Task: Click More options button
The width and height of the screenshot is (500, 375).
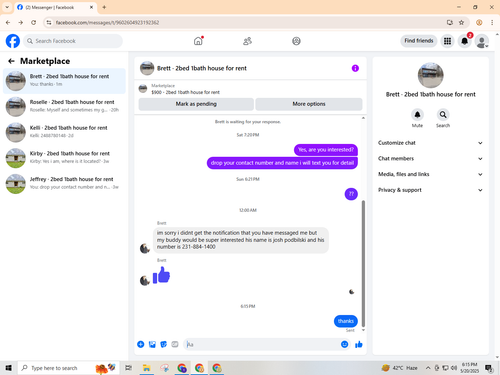Action: [309, 104]
